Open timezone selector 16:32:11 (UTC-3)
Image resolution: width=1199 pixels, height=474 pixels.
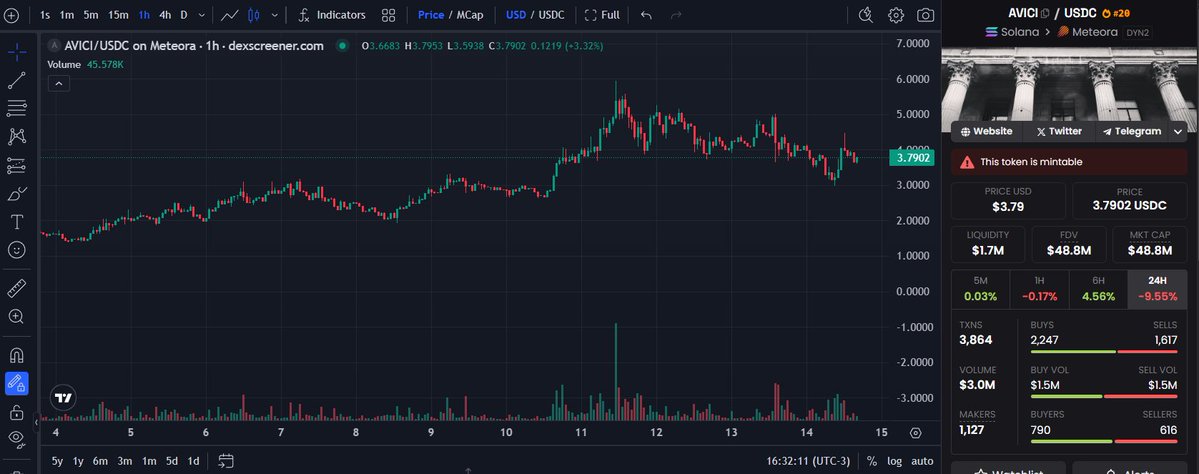[808, 461]
